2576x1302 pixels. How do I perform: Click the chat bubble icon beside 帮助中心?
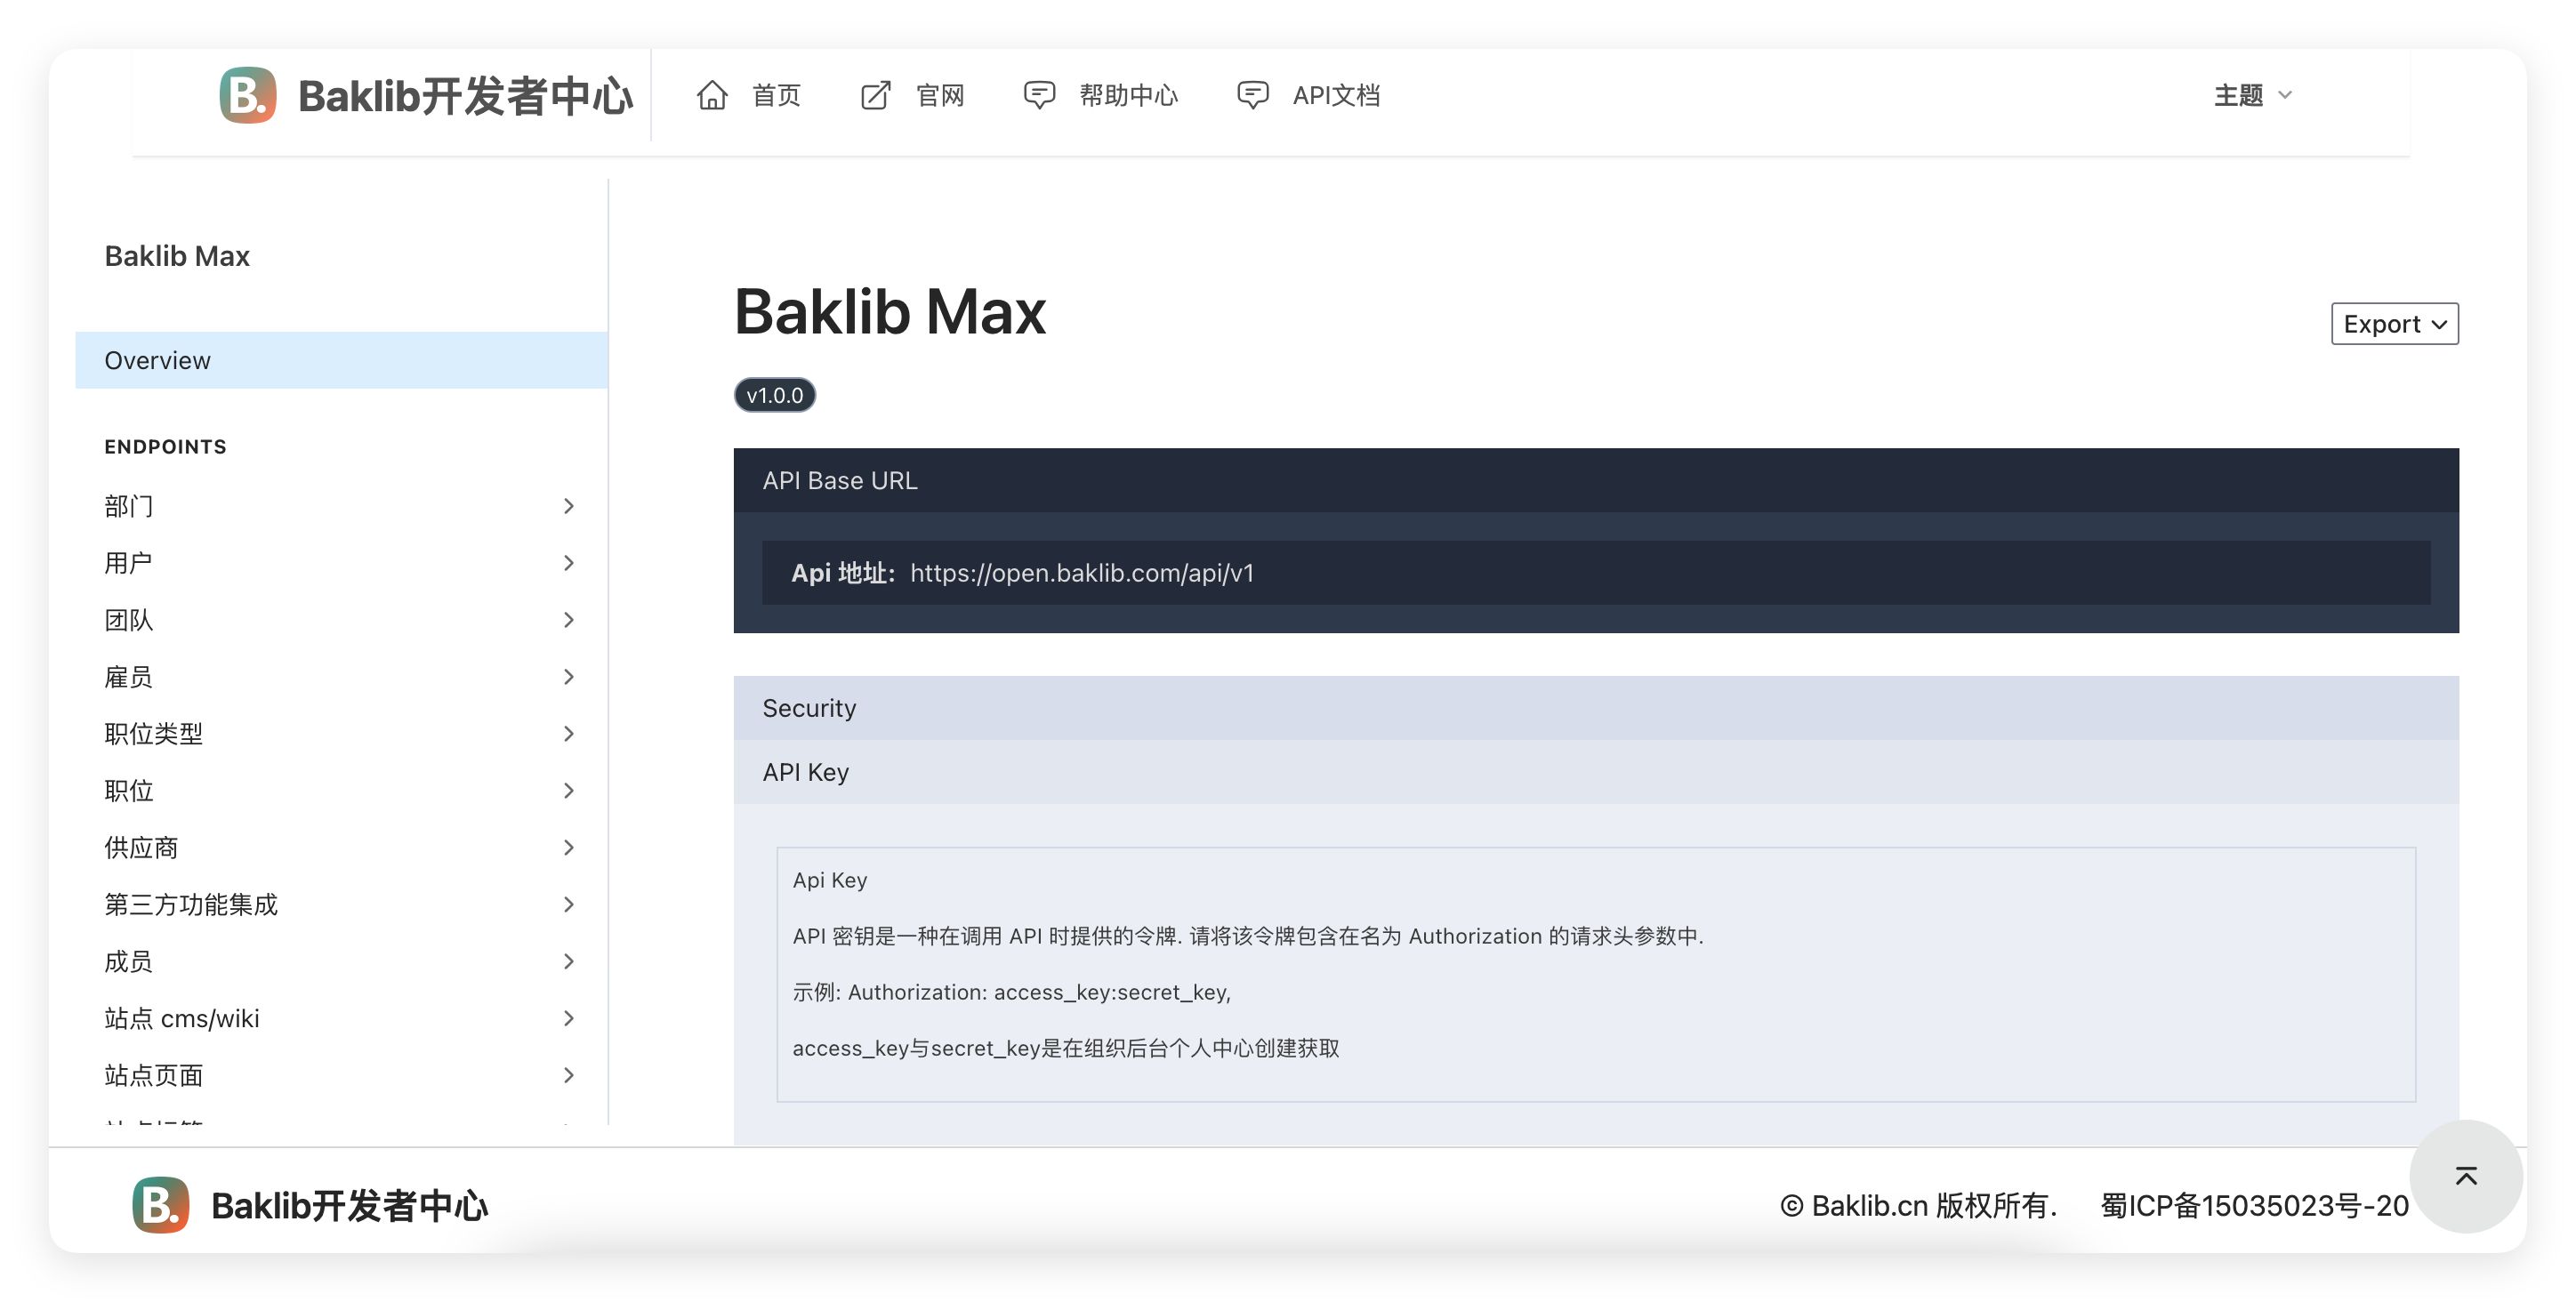click(1039, 95)
